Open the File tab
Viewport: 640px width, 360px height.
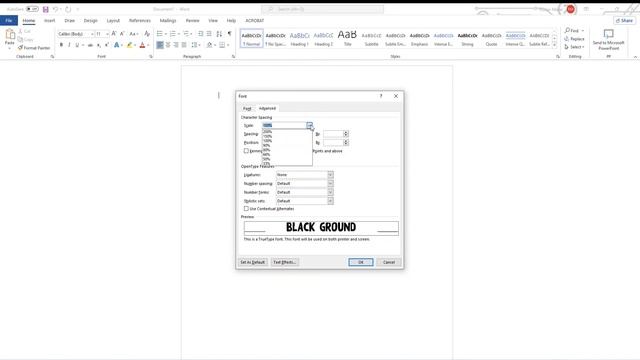point(9,20)
